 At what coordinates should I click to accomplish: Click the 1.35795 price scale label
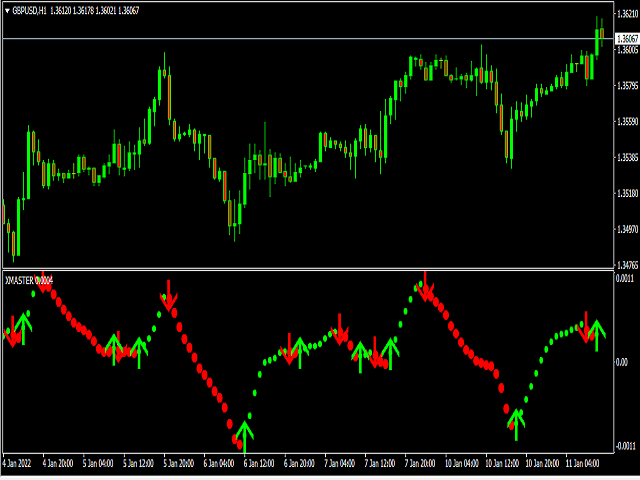[x=628, y=86]
